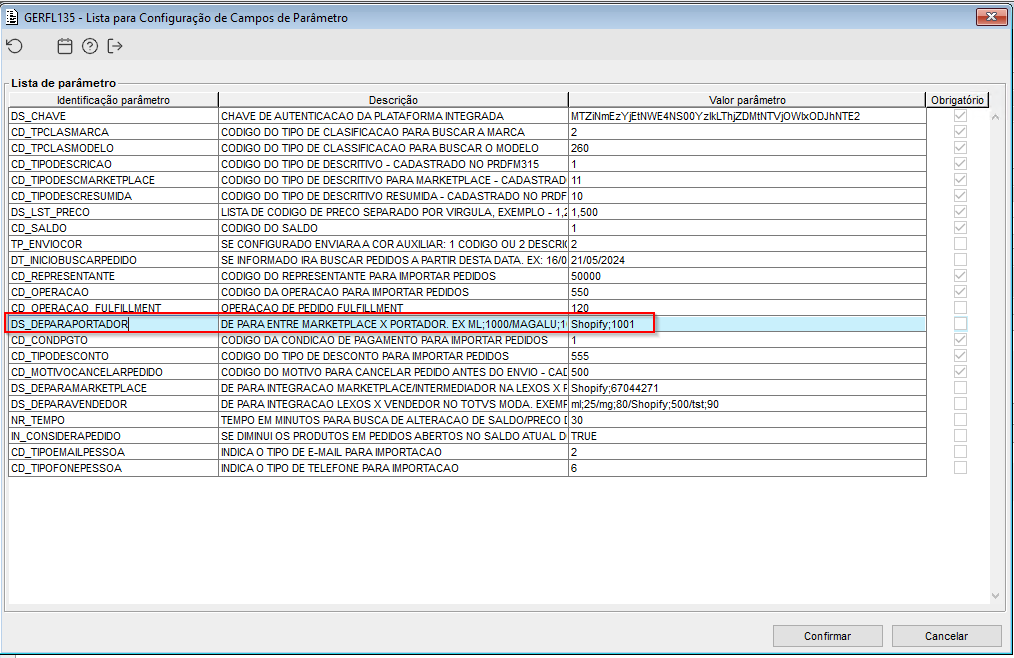
Task: Open the calendar toolbar icon
Action: click(65, 46)
